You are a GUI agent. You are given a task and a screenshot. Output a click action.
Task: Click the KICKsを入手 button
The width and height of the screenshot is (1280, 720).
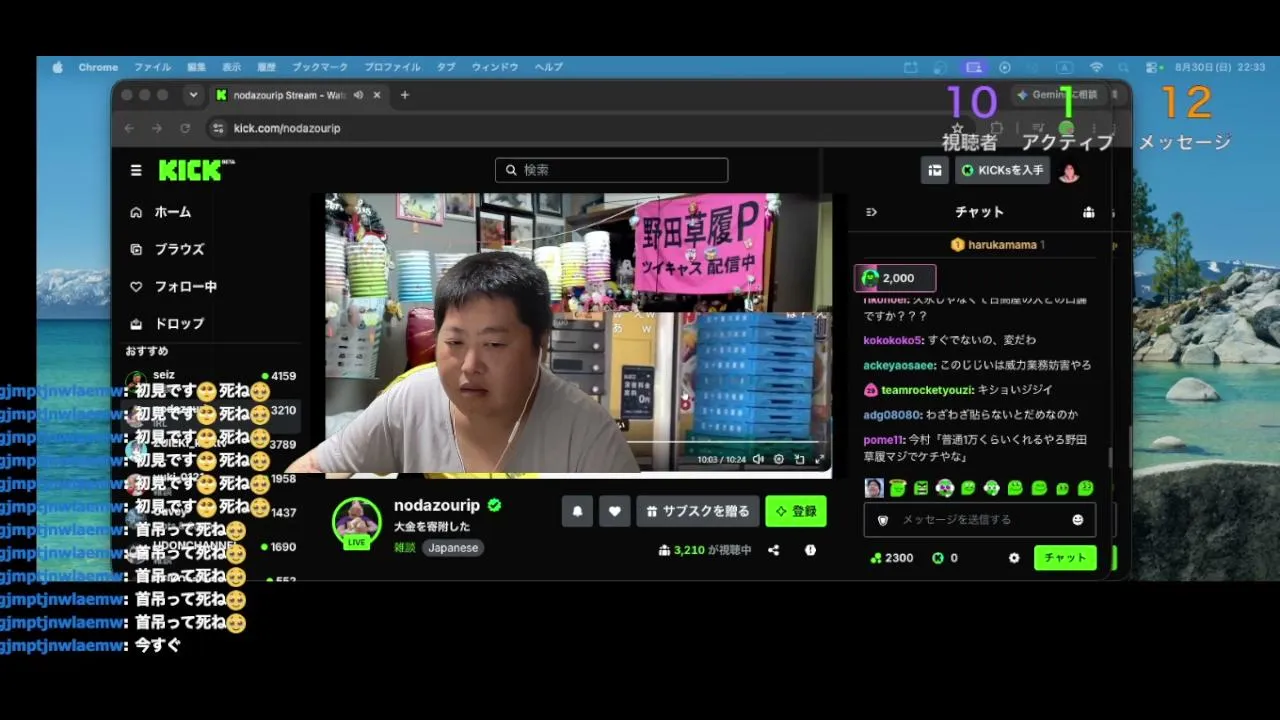click(1002, 170)
